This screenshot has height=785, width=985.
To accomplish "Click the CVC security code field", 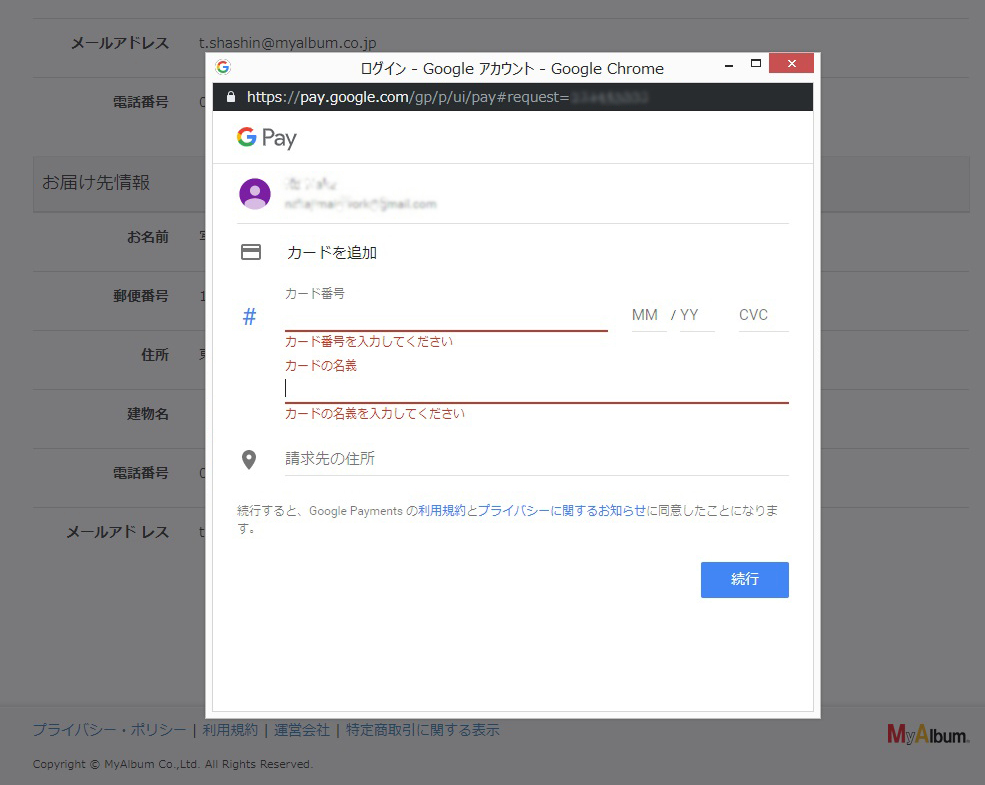I will pyautogui.click(x=761, y=316).
